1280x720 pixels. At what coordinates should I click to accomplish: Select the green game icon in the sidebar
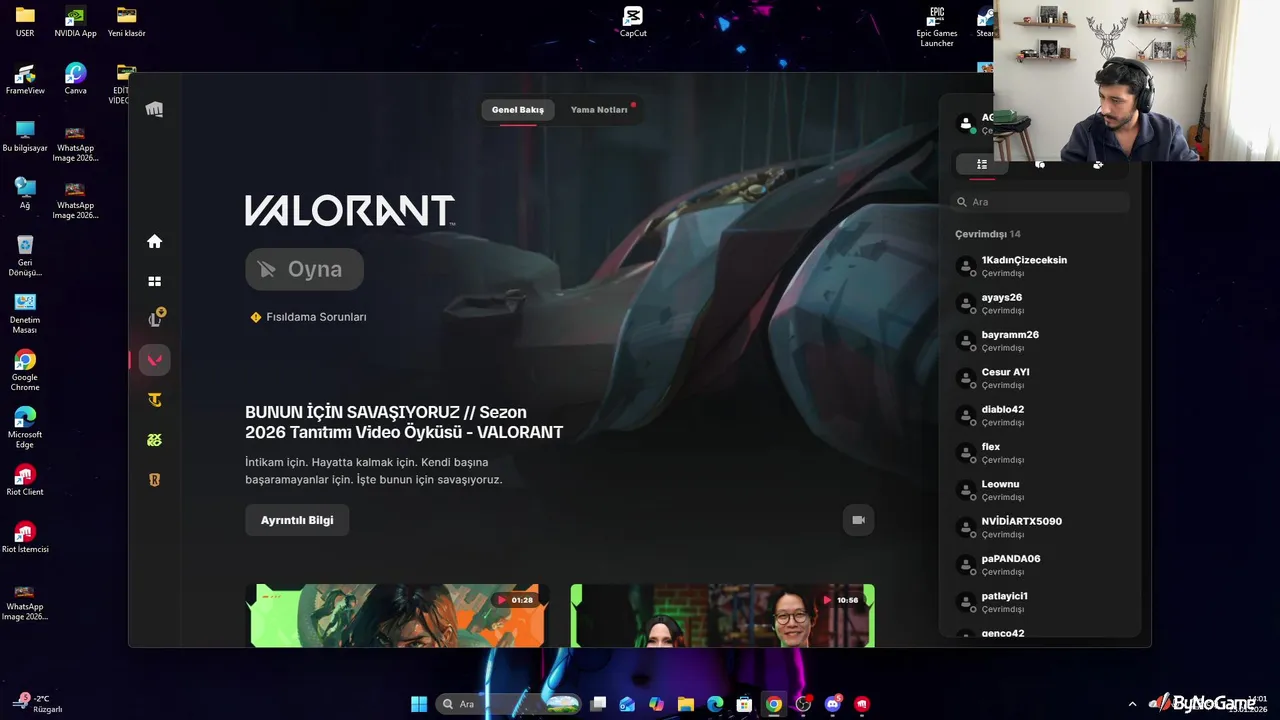click(x=154, y=440)
